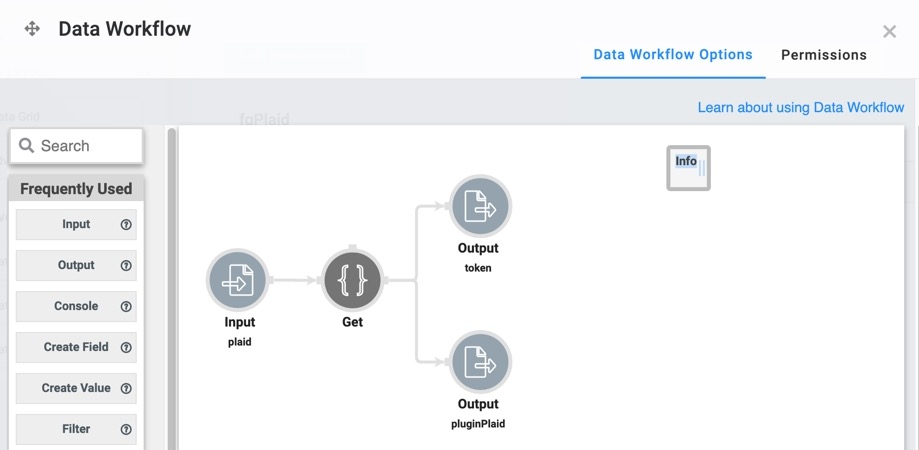The image size is (919, 450).
Task: Open help for the Filter operator
Action: [126, 429]
